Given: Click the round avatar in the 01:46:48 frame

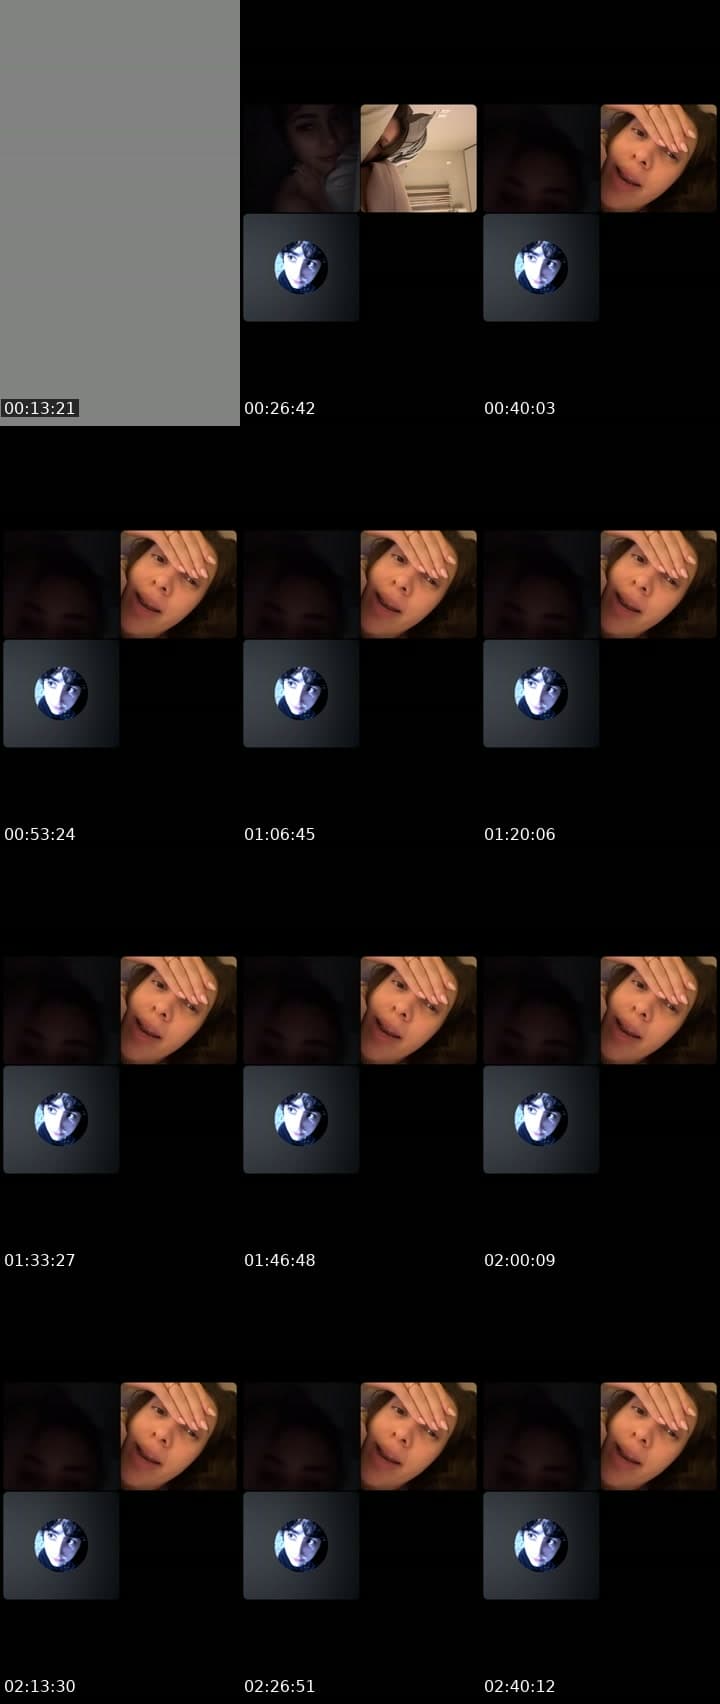Looking at the screenshot, I should pos(301,1119).
